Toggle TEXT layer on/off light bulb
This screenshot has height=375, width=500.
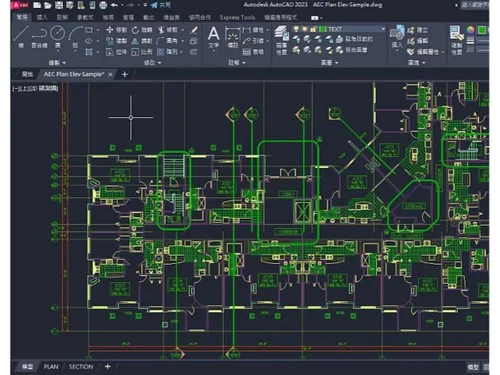click(296, 29)
